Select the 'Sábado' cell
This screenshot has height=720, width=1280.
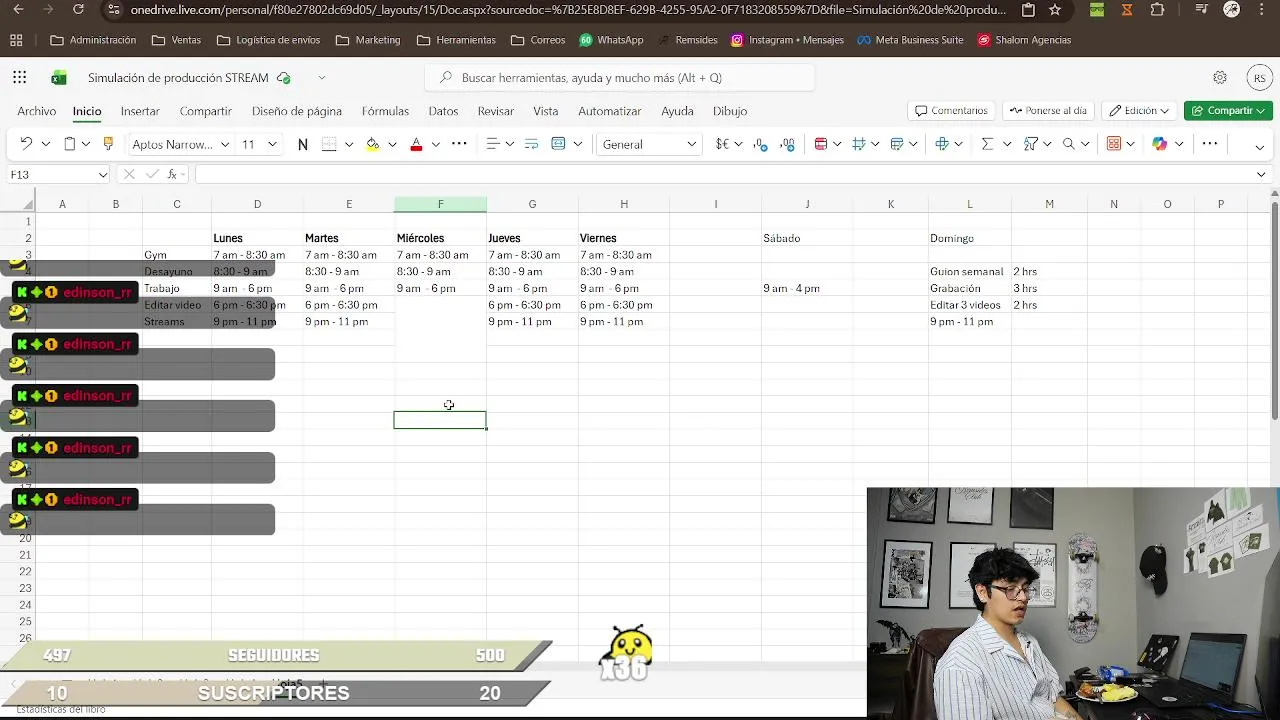click(x=807, y=238)
